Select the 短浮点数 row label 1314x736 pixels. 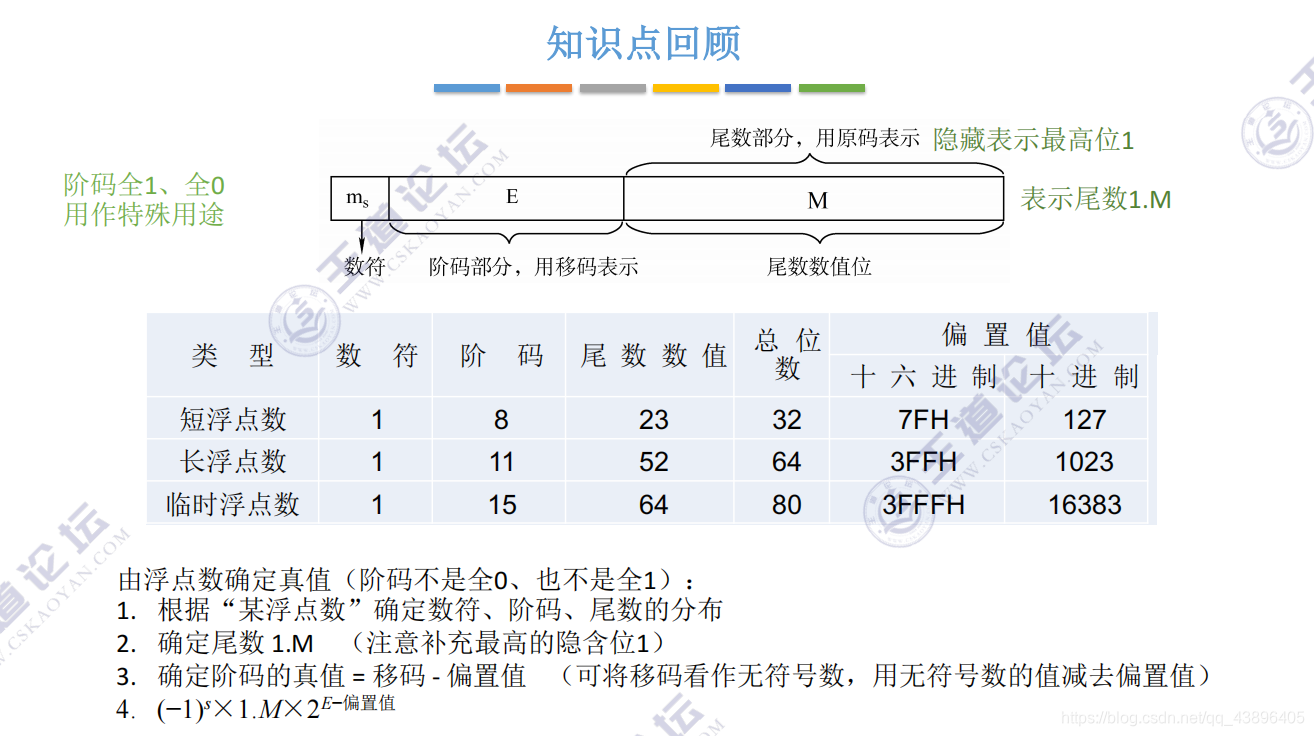click(233, 419)
